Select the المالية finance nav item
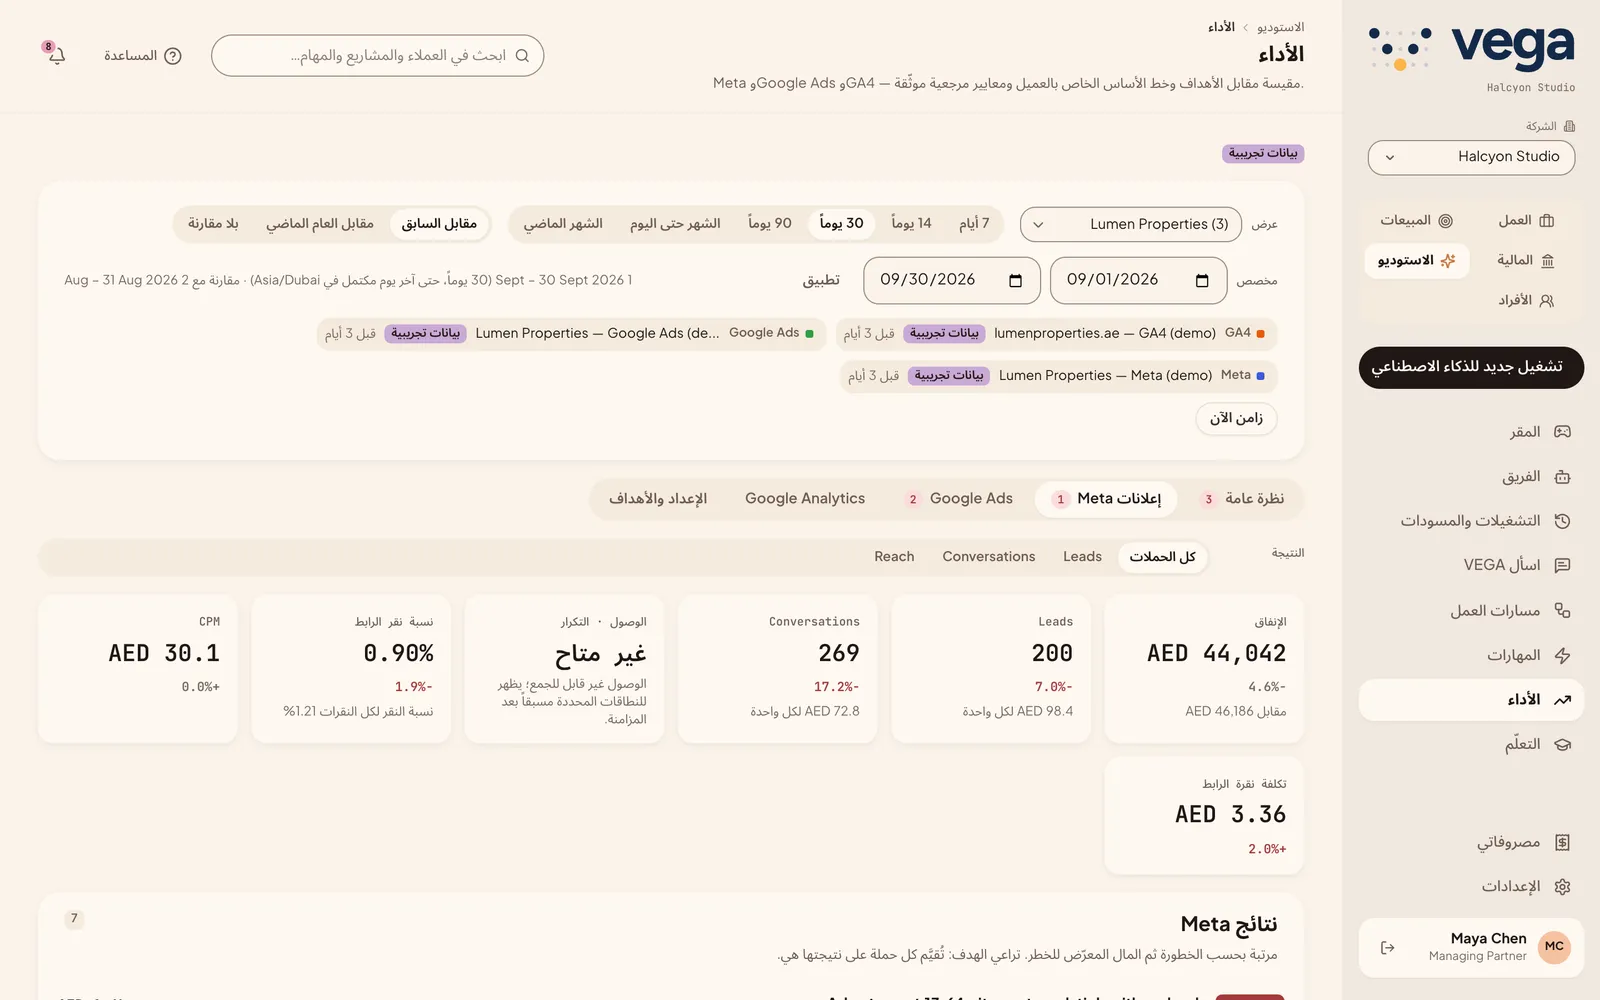The height and width of the screenshot is (1000, 1600). [x=1525, y=260]
